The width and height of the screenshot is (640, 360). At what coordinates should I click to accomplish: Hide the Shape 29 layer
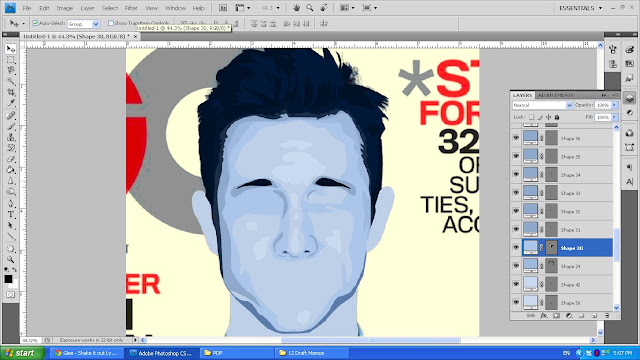(x=516, y=266)
